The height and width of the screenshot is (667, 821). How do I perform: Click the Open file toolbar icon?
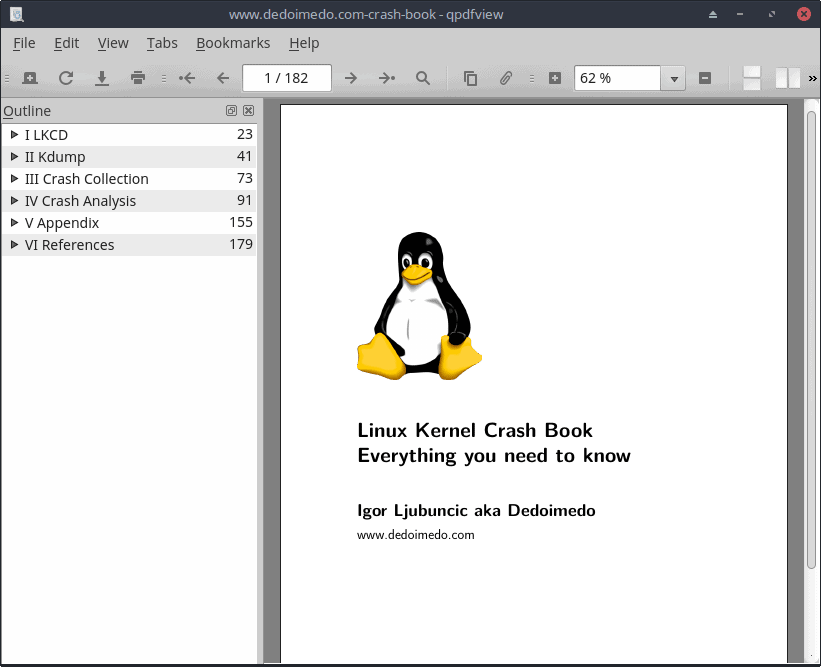tap(30, 78)
